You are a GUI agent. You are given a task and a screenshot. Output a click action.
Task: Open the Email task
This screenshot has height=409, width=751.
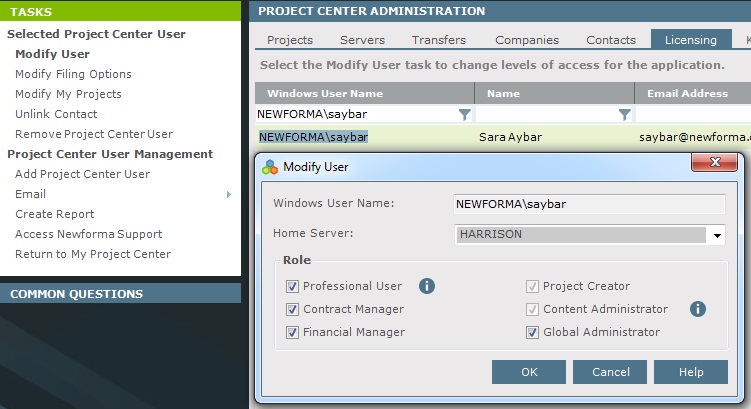point(31,194)
